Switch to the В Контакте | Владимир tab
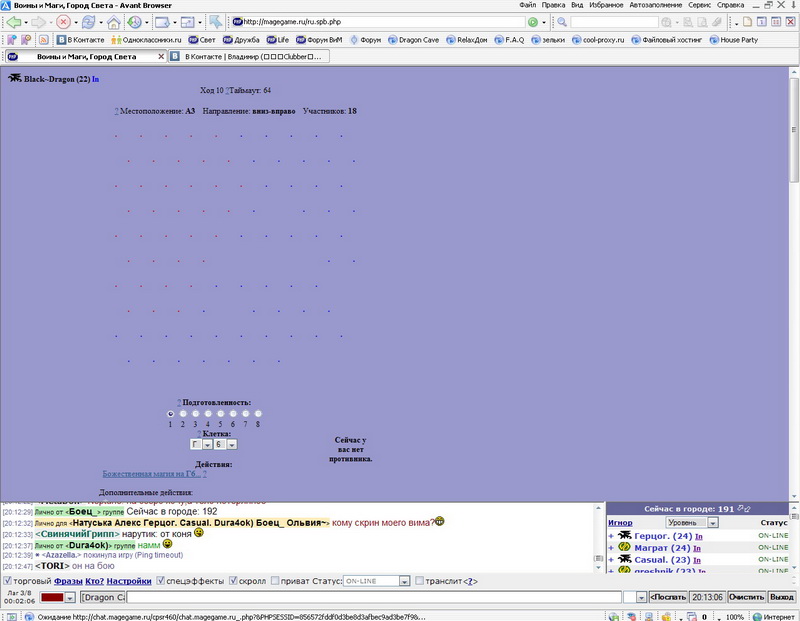This screenshot has height=621, width=800. [x=249, y=57]
